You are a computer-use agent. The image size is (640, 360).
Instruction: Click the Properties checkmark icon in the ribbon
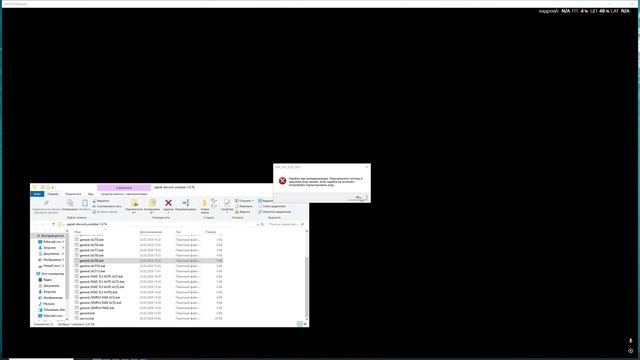coord(227,203)
